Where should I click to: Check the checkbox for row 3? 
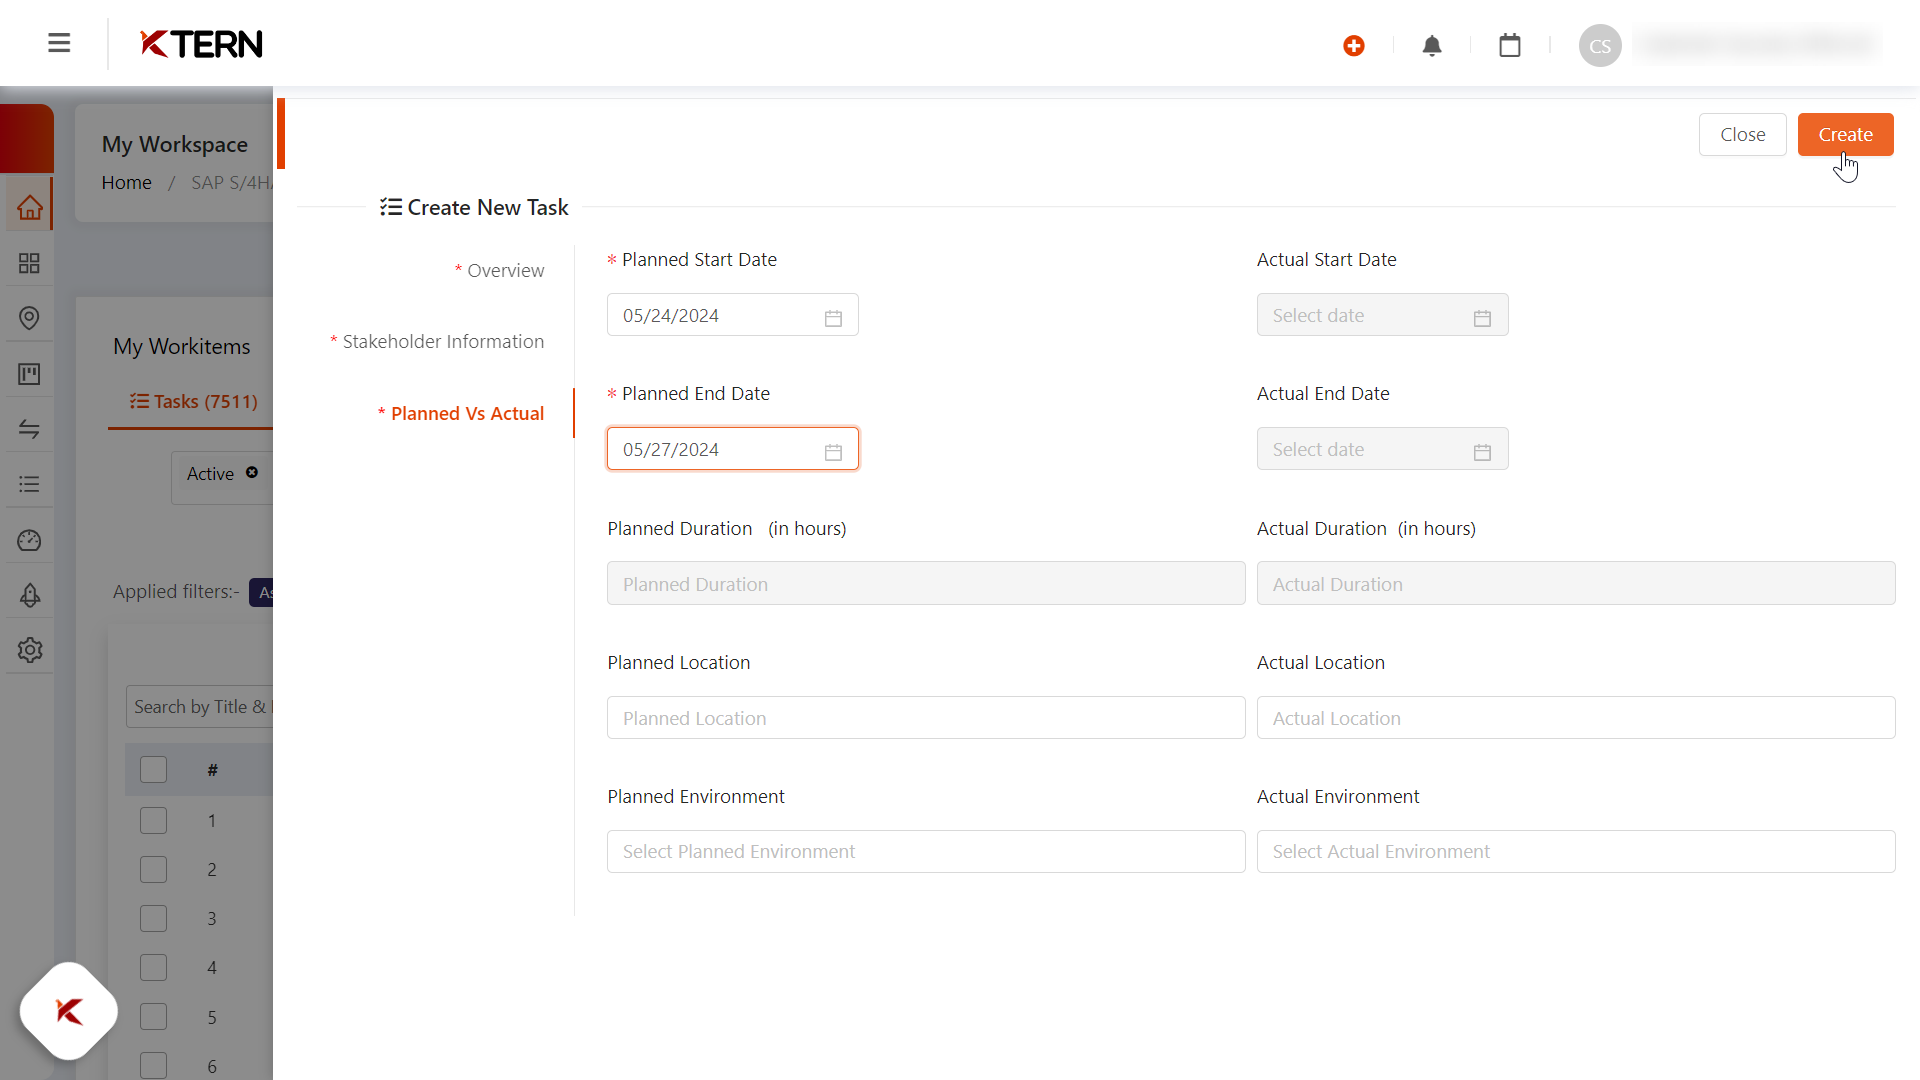point(153,919)
